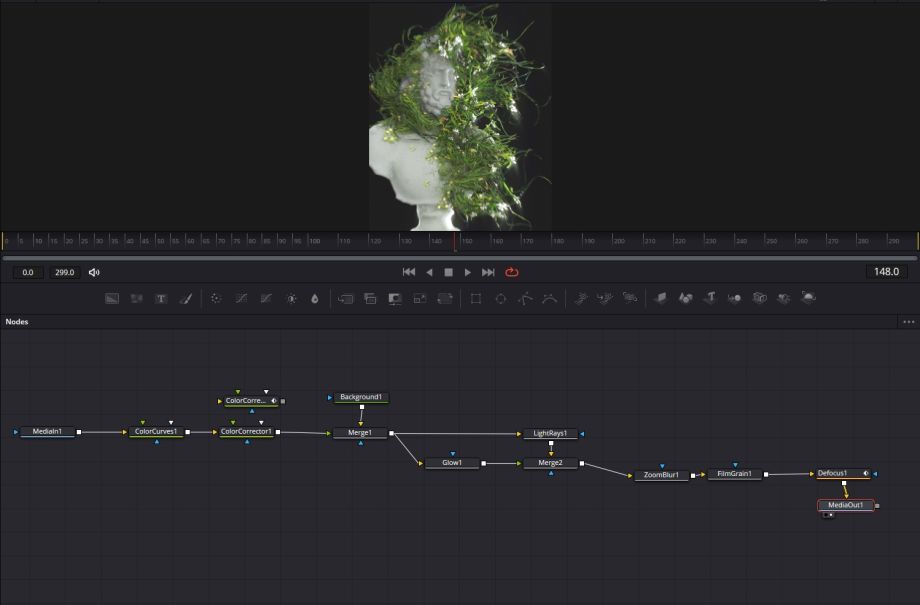Click the Renderer3D icon in the toolbar
The width and height of the screenshot is (920, 605).
point(809,298)
